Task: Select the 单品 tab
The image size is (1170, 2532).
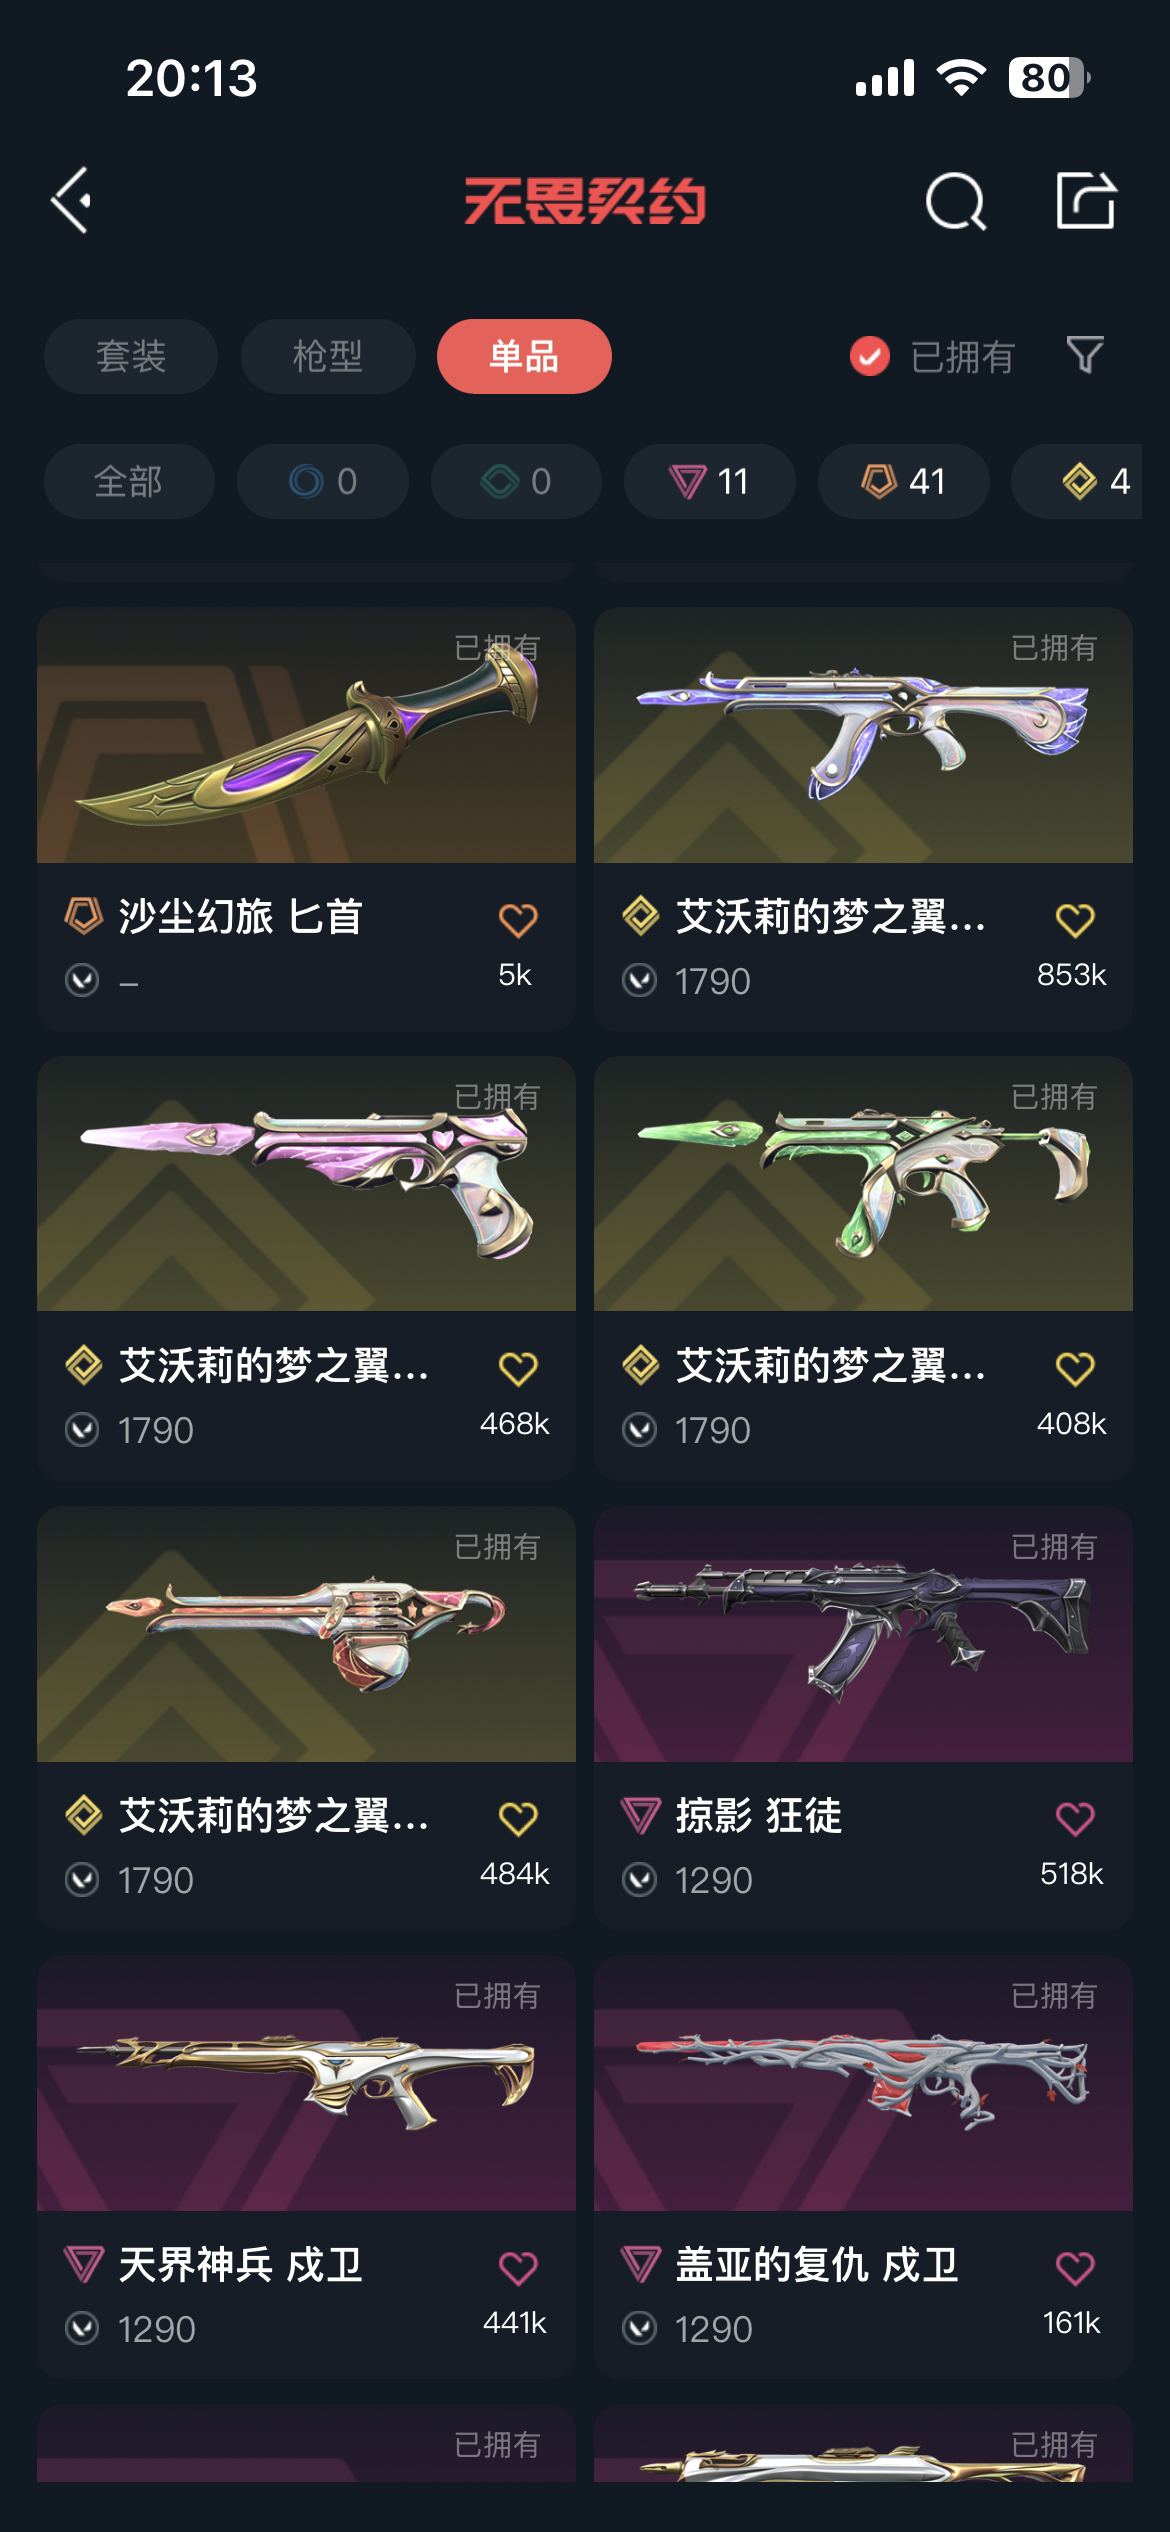Action: click(524, 356)
